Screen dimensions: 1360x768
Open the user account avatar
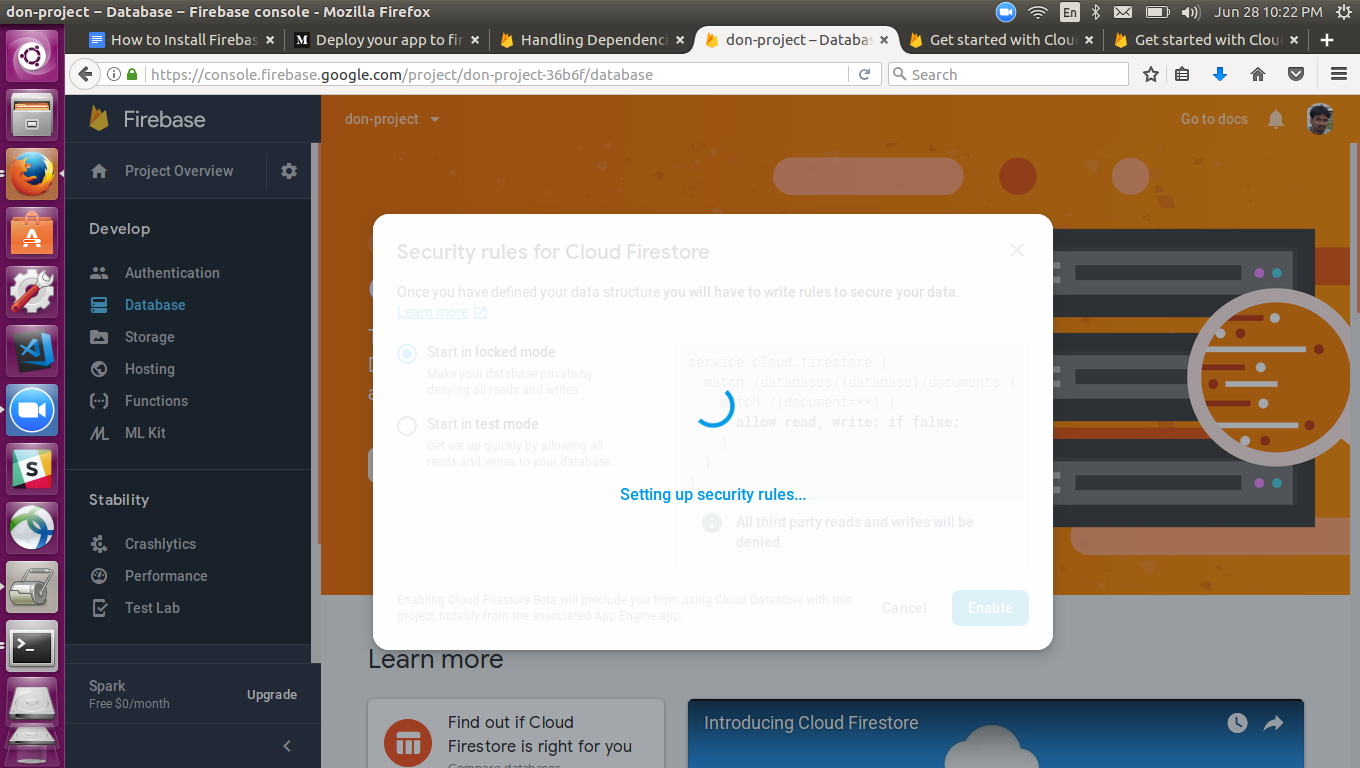[x=1320, y=119]
